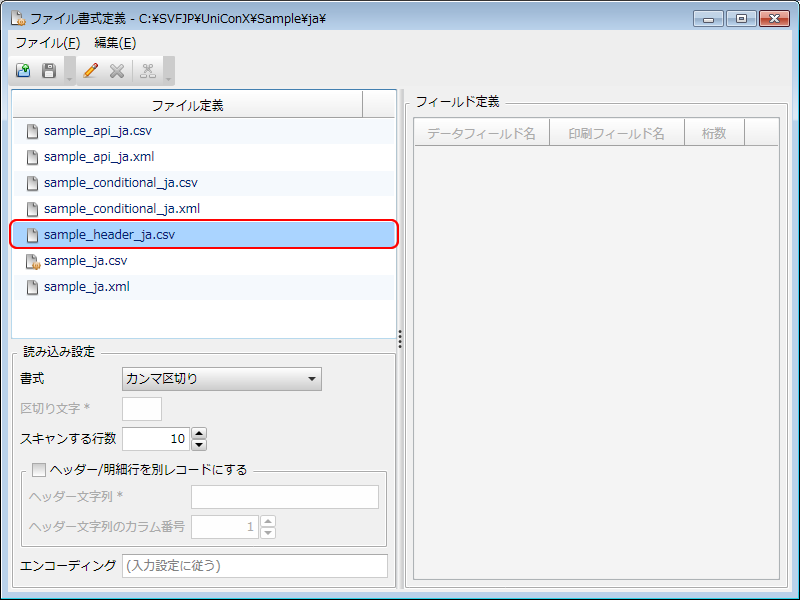Select sample_api_ja.csv in the file list
This screenshot has width=800, height=600.
click(98, 131)
